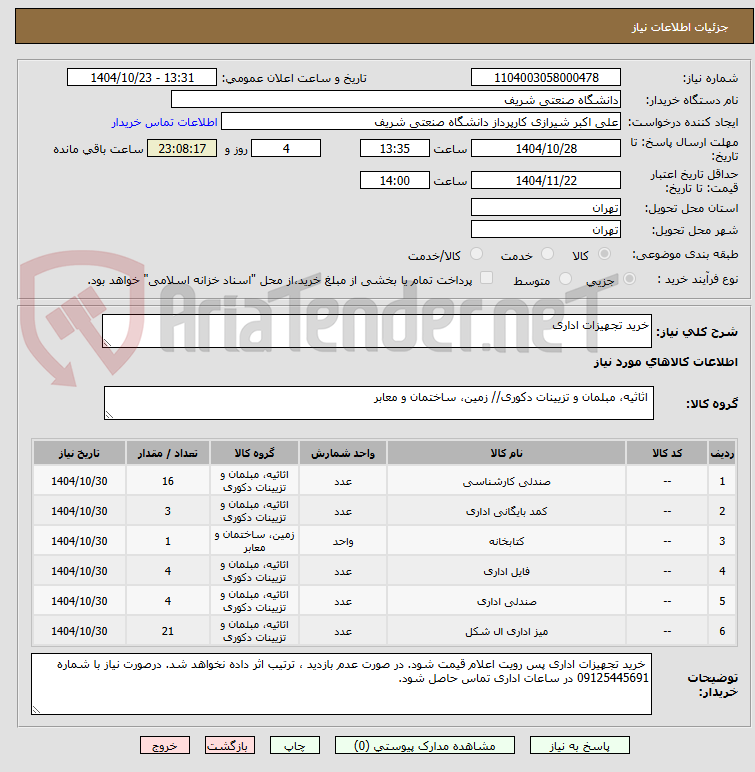The image size is (755, 772).
Task: Click the تعداد / مقدار column header
Action: (x=167, y=453)
